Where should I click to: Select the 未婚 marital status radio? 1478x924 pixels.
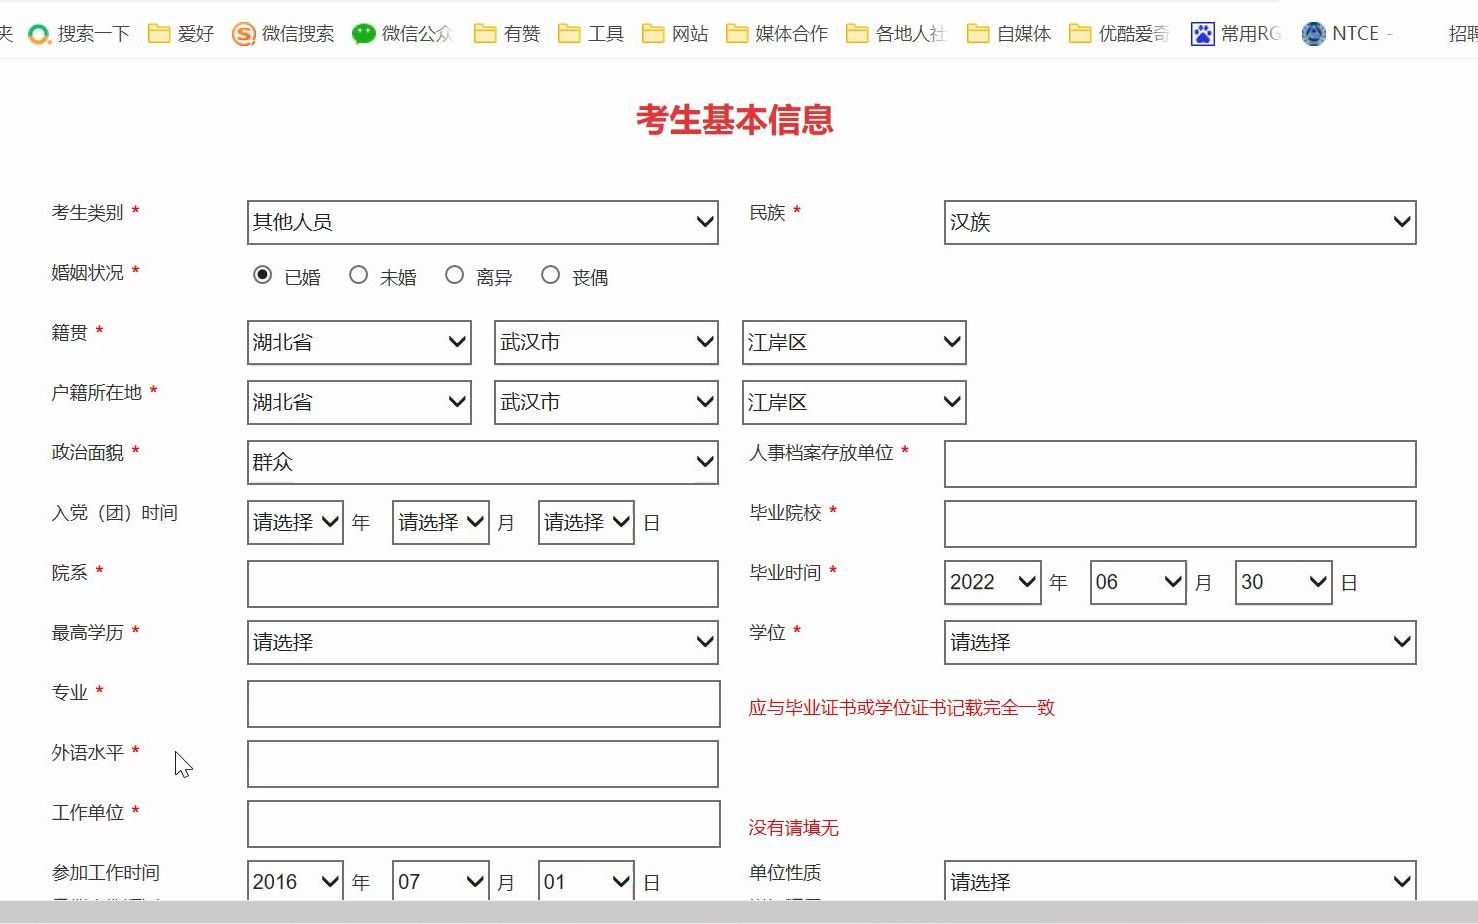[x=358, y=274]
